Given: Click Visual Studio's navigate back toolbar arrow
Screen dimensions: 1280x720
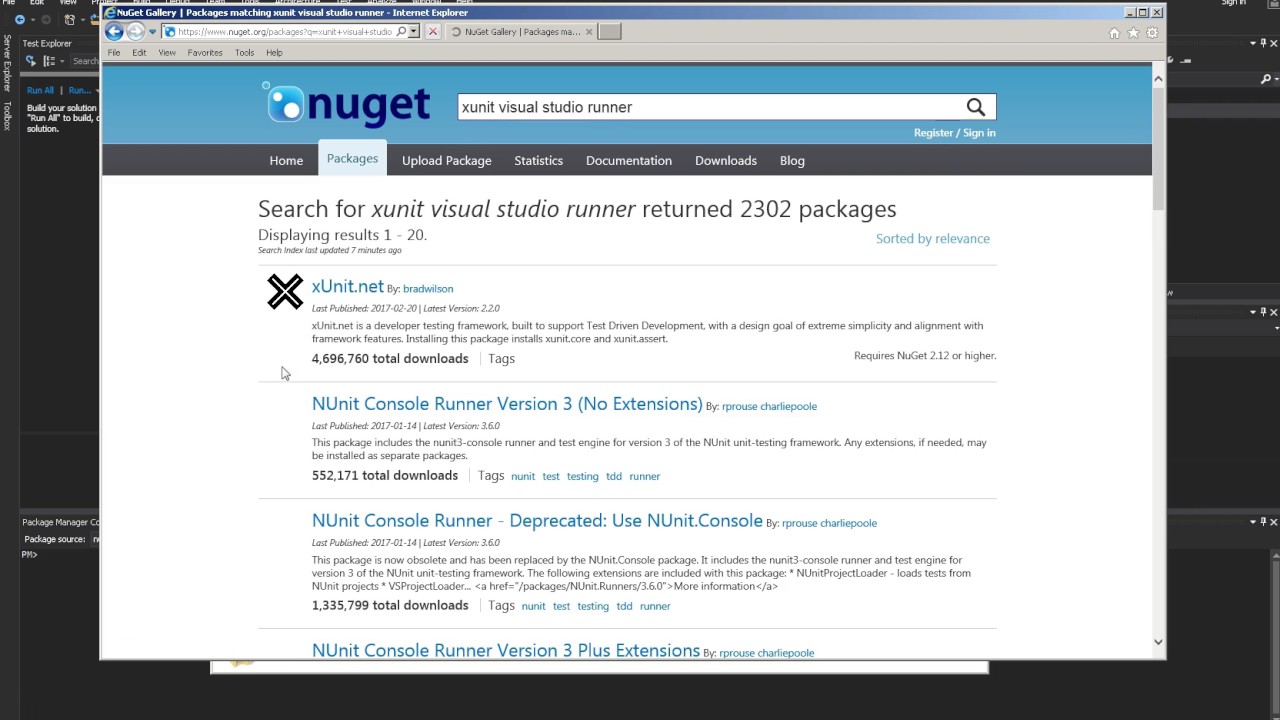Looking at the screenshot, I should 19,19.
